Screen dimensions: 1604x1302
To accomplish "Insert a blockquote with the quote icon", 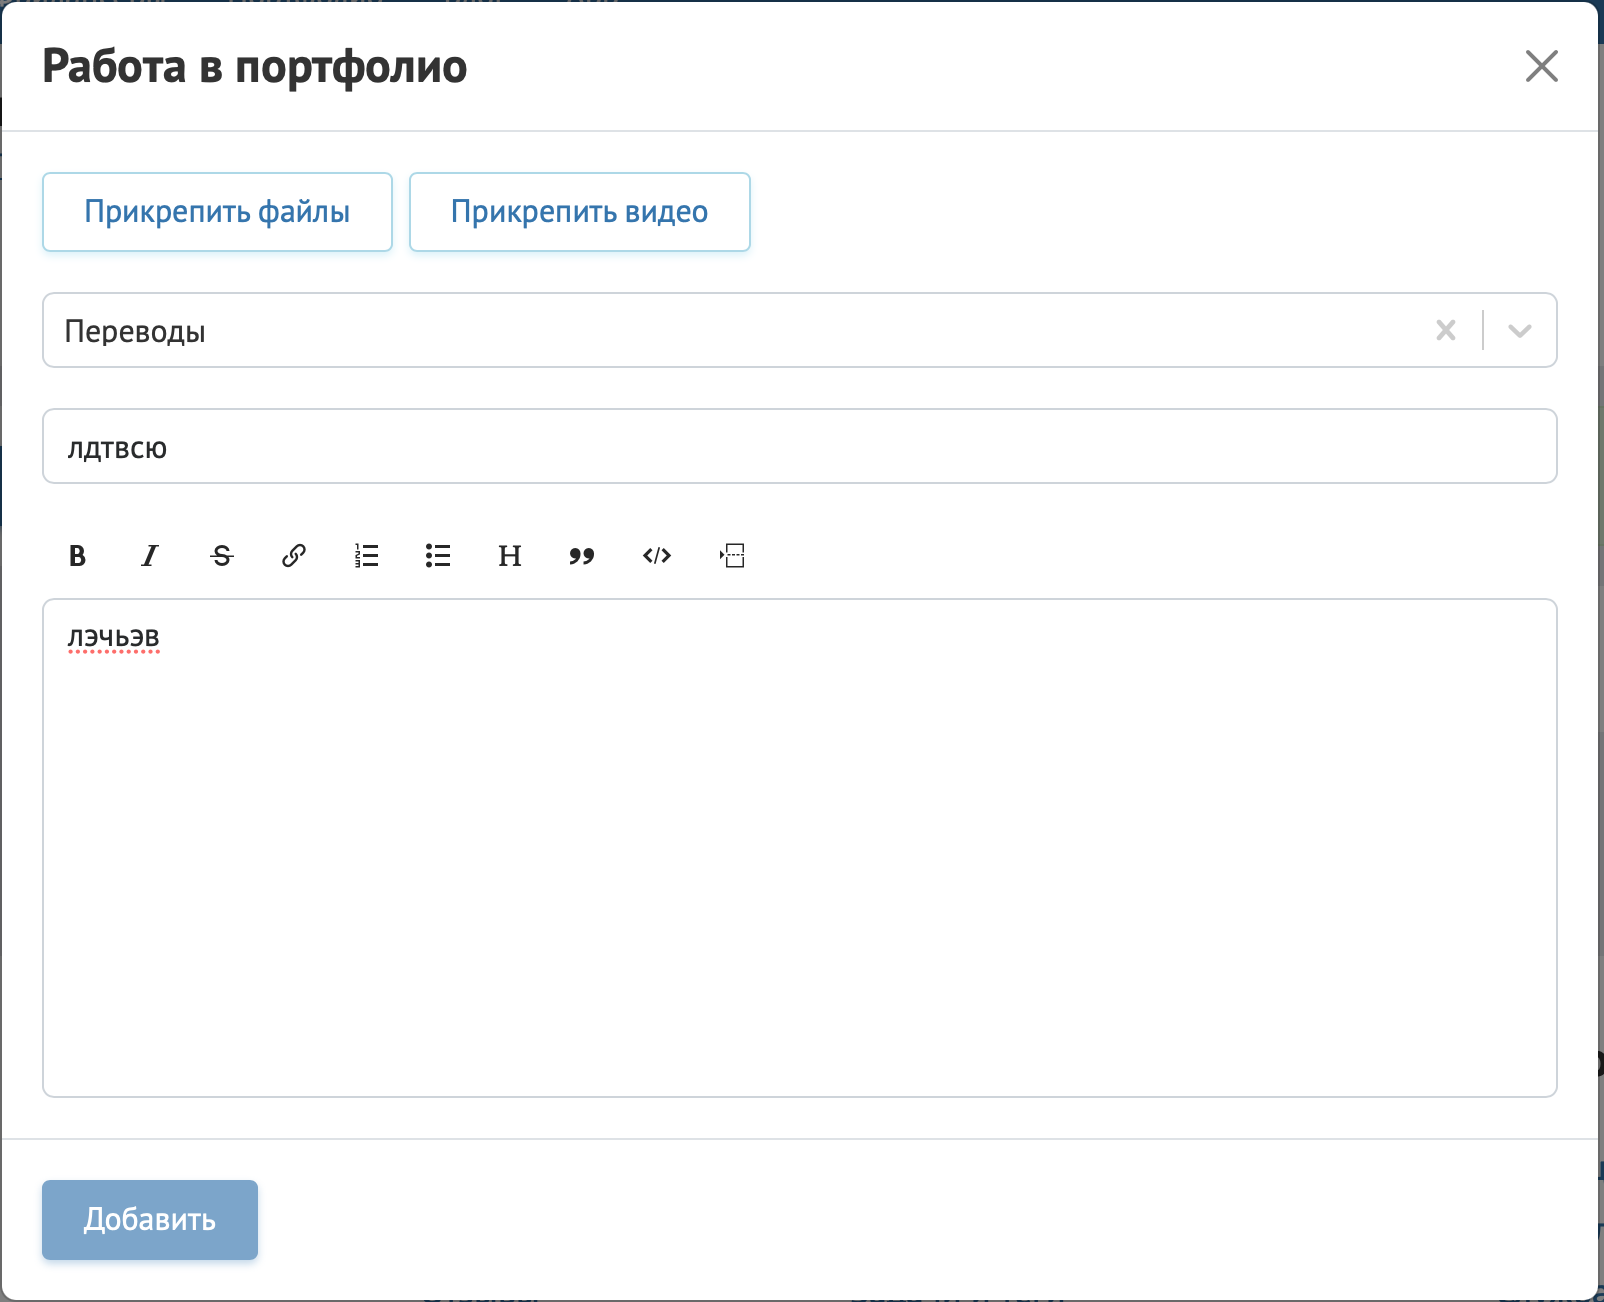I will coord(582,556).
